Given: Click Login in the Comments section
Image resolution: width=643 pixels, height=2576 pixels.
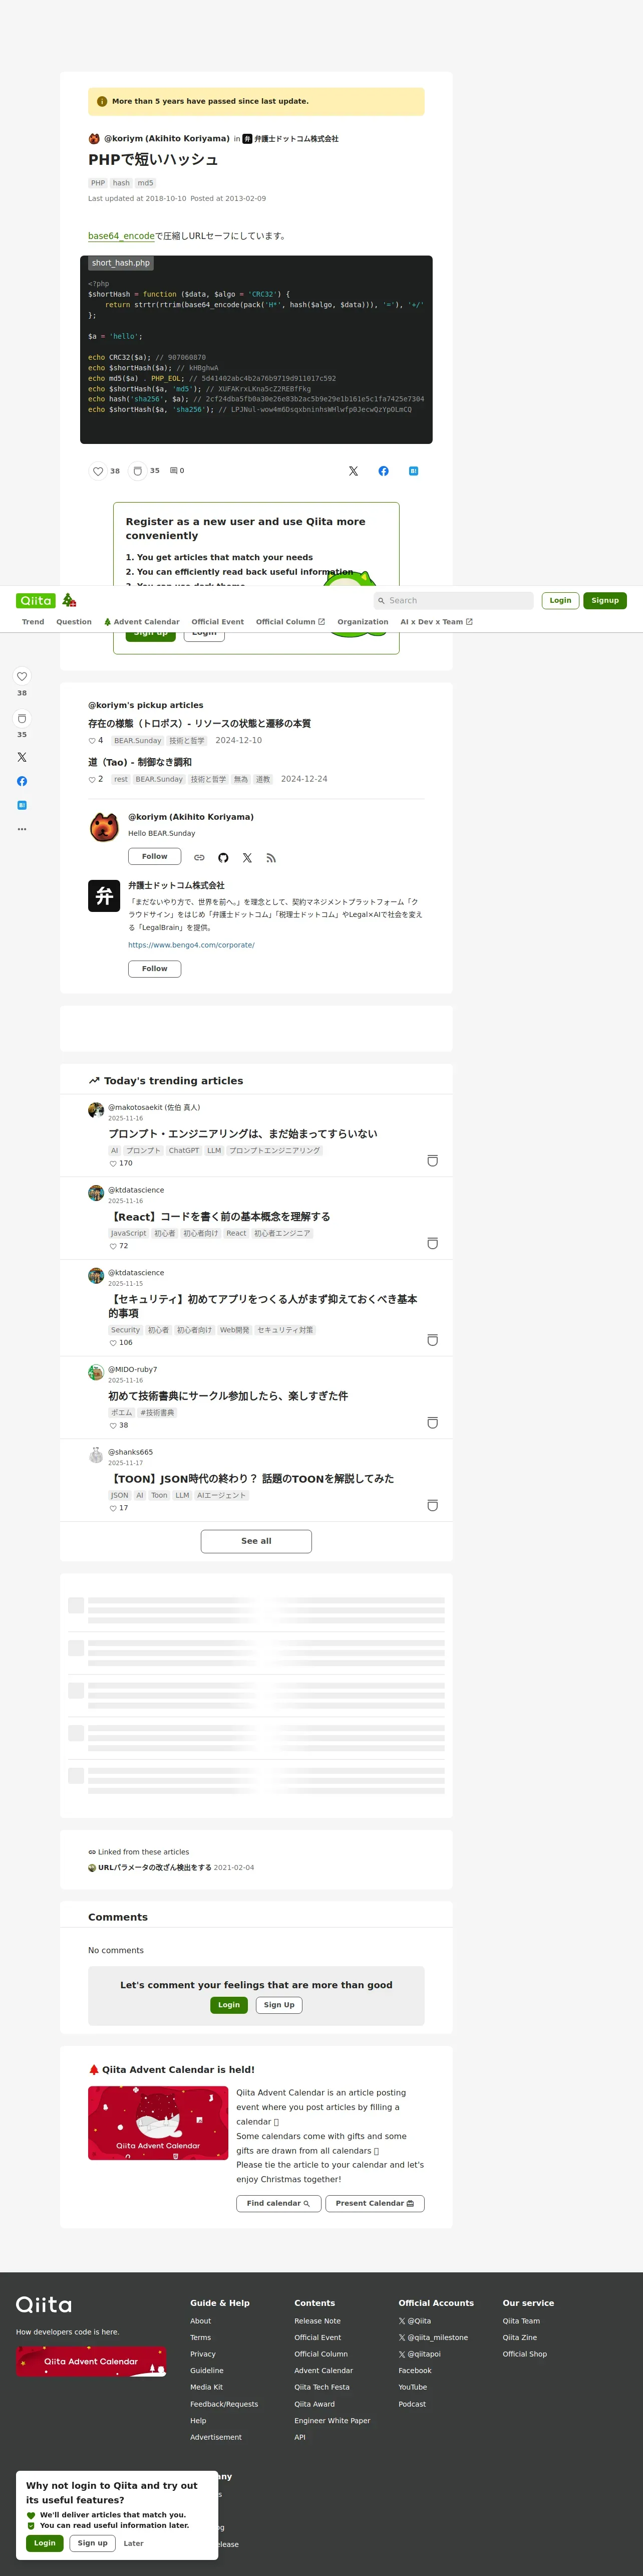Looking at the screenshot, I should coord(229,2005).
